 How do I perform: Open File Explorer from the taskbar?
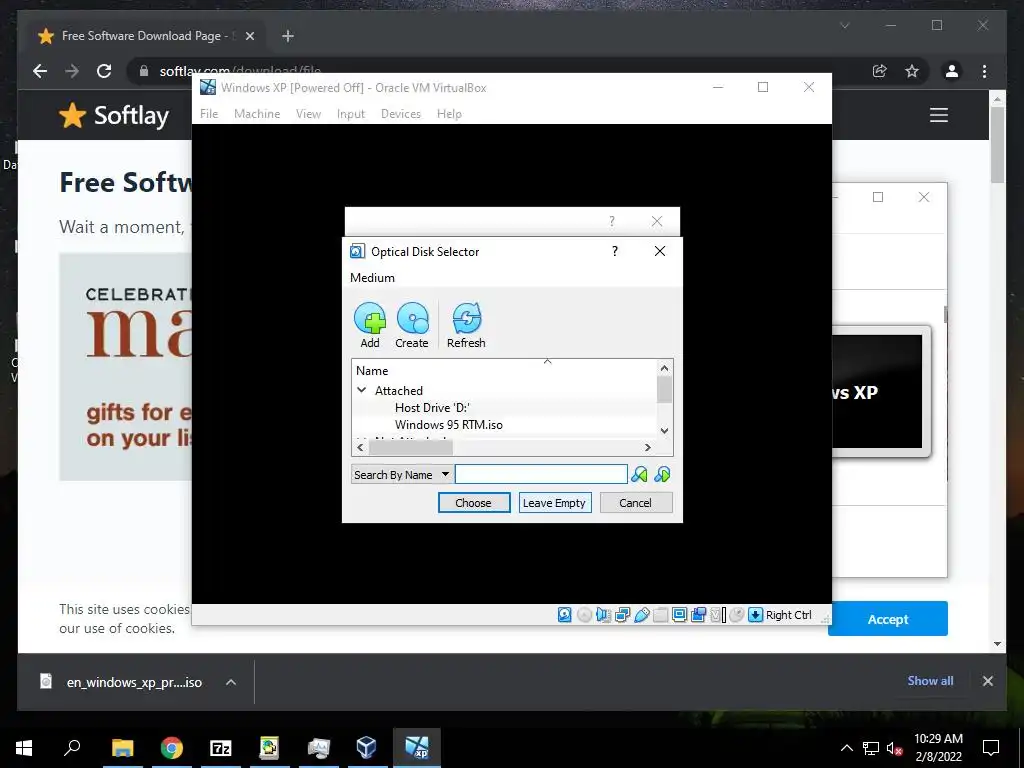point(122,748)
